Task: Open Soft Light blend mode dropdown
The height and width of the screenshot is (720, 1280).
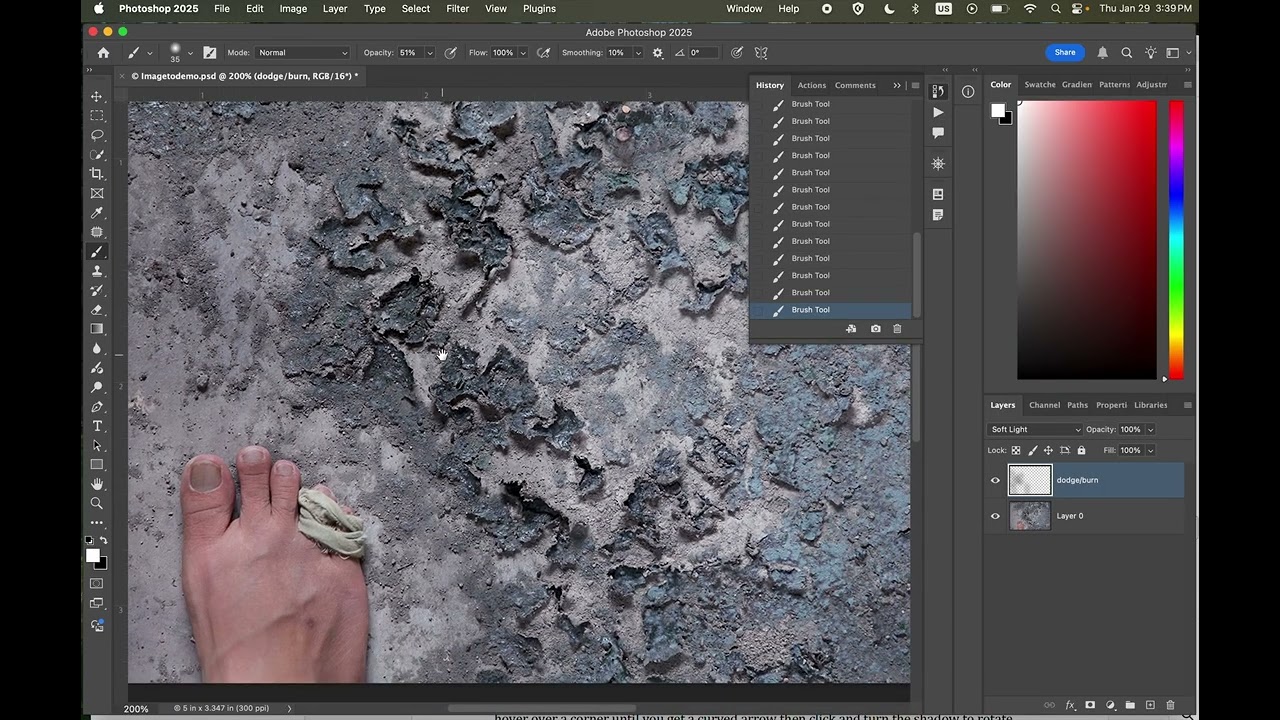Action: (x=1035, y=430)
